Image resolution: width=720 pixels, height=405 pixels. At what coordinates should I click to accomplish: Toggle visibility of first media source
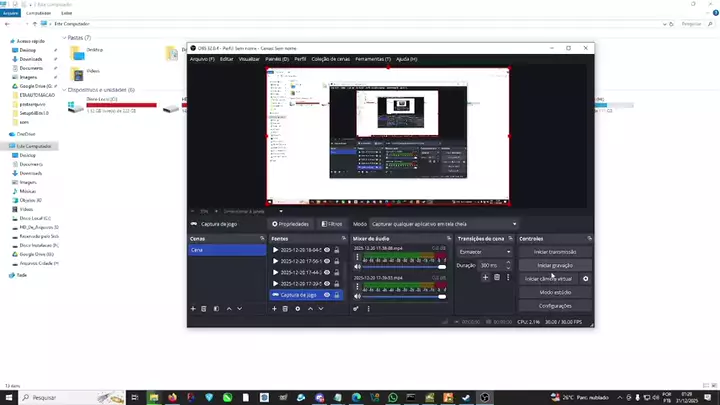click(327, 249)
